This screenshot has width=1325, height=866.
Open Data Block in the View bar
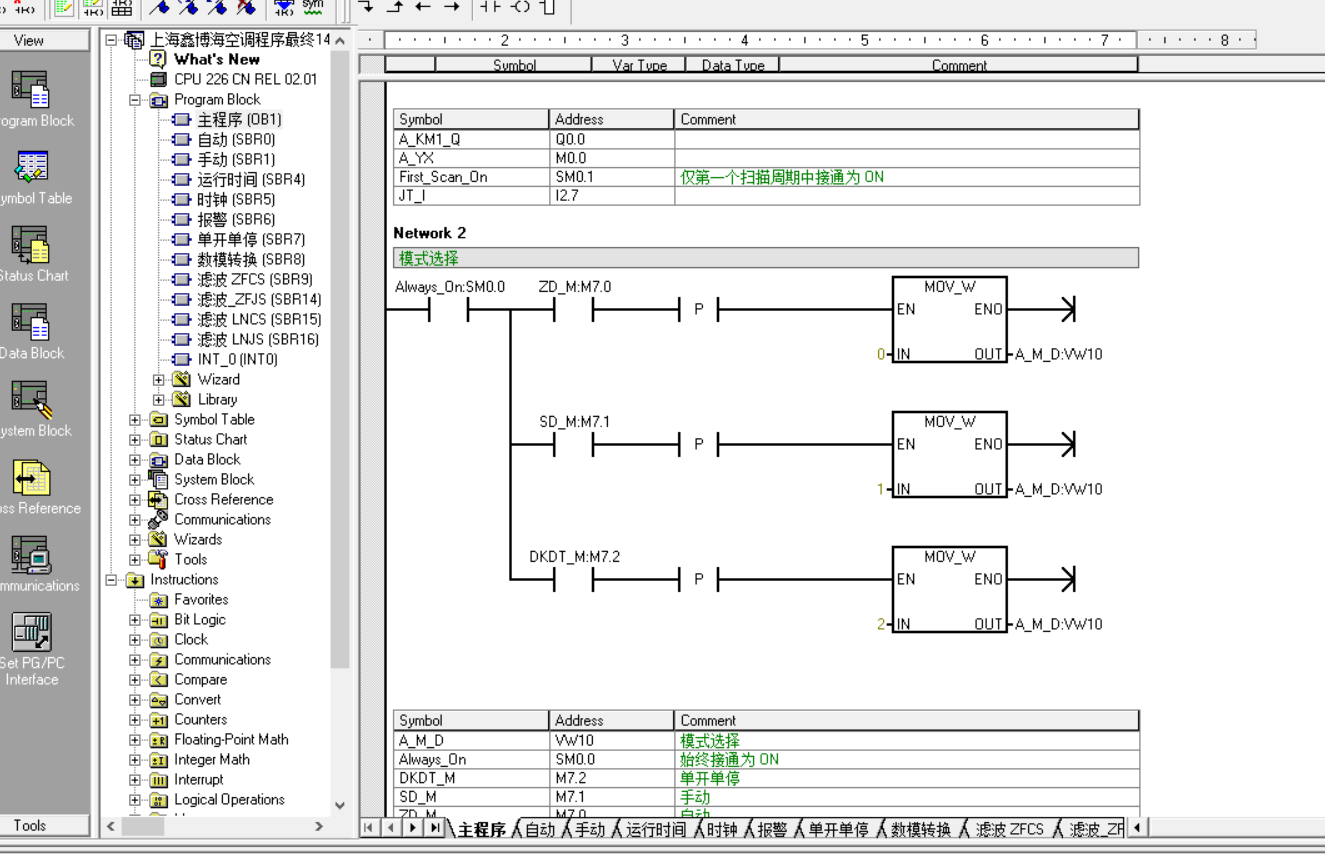(x=30, y=331)
